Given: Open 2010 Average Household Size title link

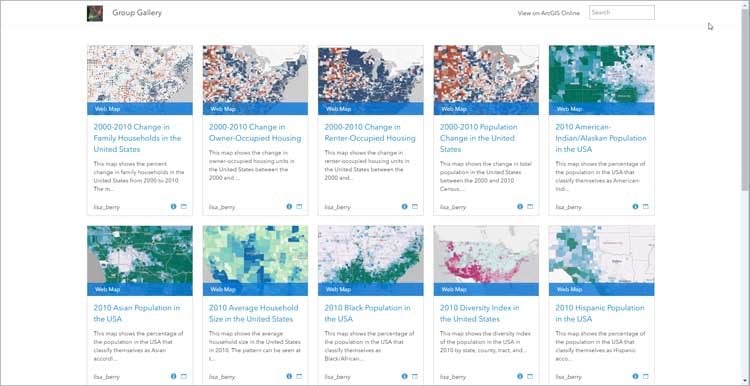Looking at the screenshot, I should [254, 313].
